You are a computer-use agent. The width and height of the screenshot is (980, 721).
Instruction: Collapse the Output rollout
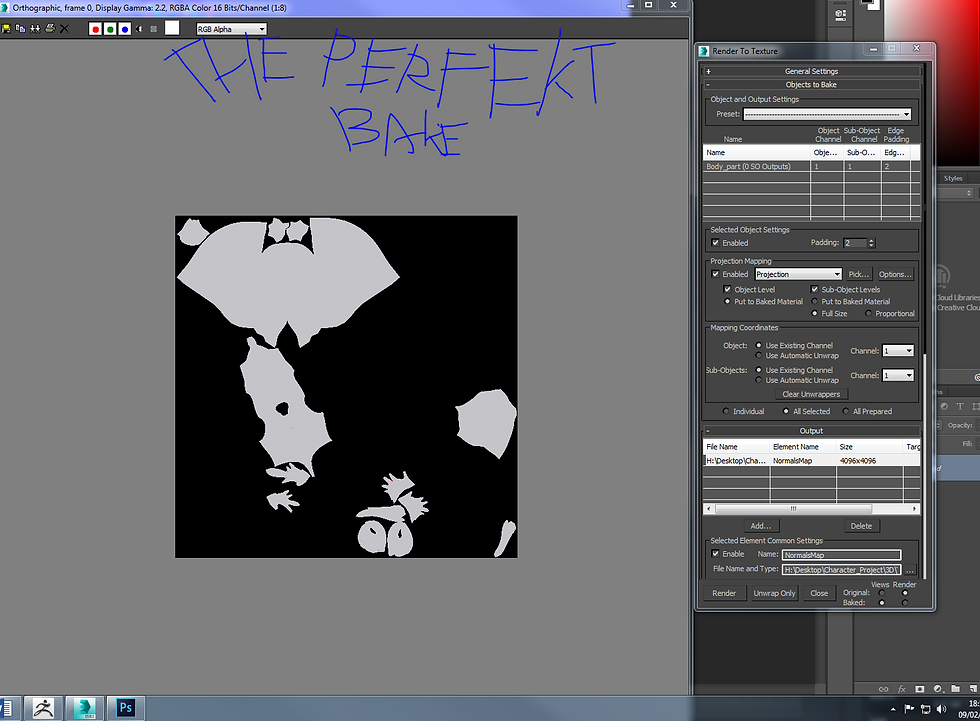(812, 430)
